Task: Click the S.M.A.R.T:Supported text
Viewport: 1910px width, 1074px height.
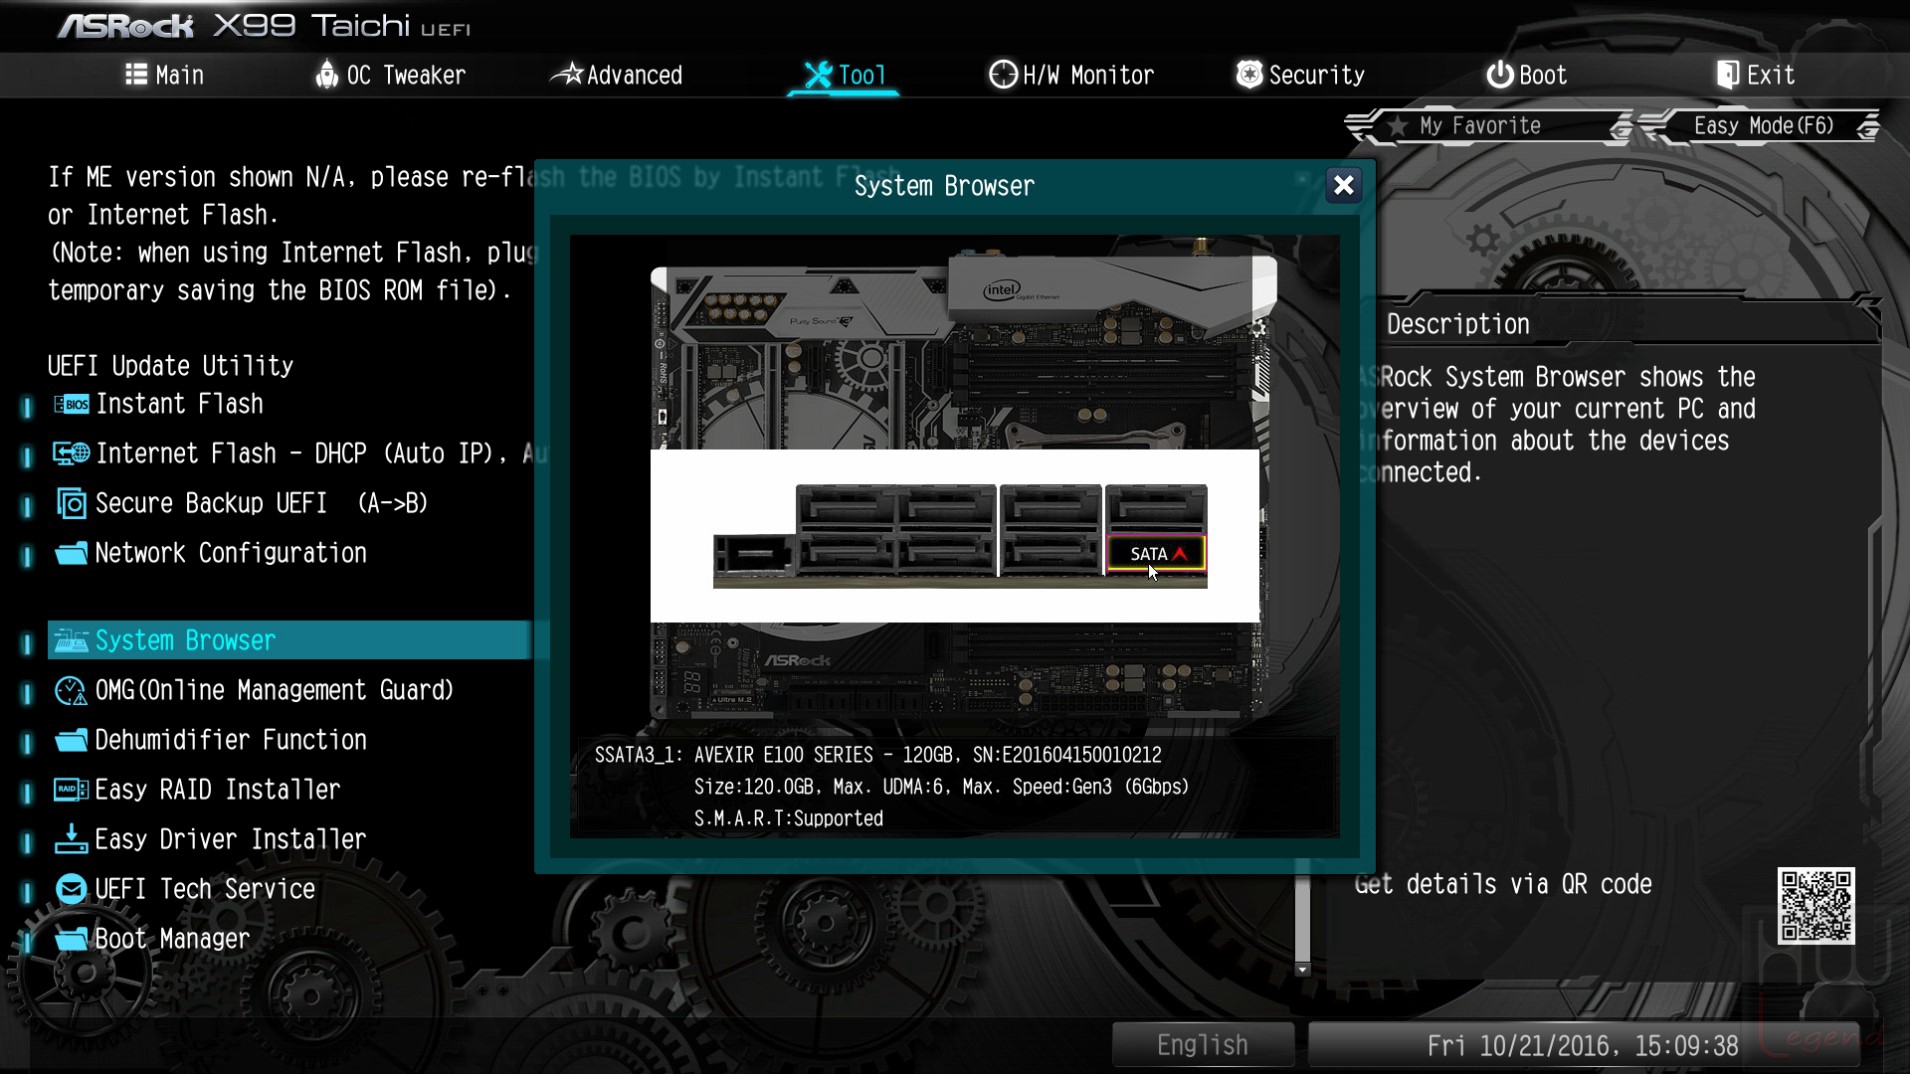Action: [789, 819]
